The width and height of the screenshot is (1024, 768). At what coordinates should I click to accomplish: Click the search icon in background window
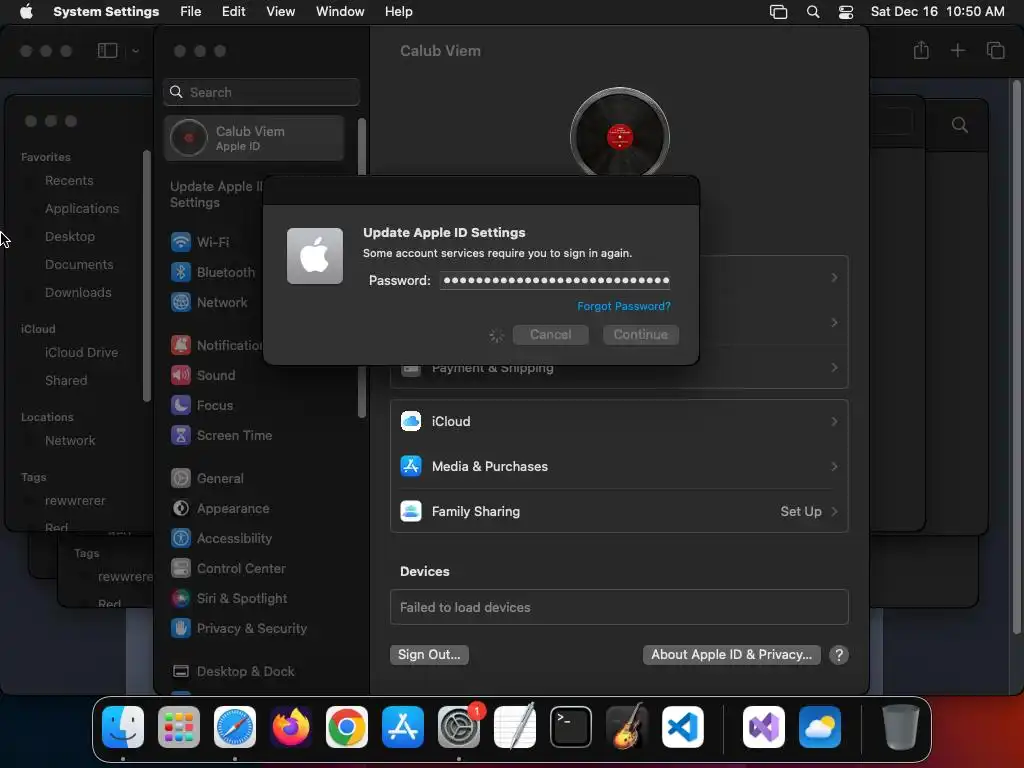(x=959, y=125)
